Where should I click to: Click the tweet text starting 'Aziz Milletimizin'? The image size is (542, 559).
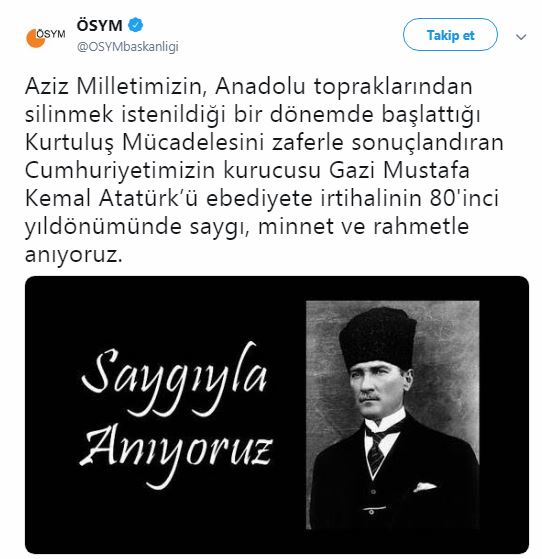coord(264,170)
